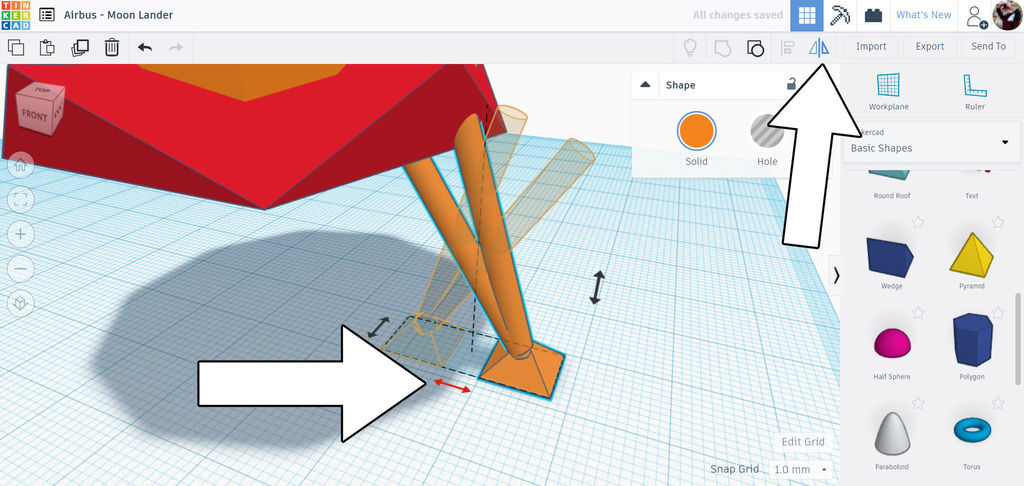Screen dimensions: 1024x486
Task: Select the Polygon shape
Action: point(973,340)
